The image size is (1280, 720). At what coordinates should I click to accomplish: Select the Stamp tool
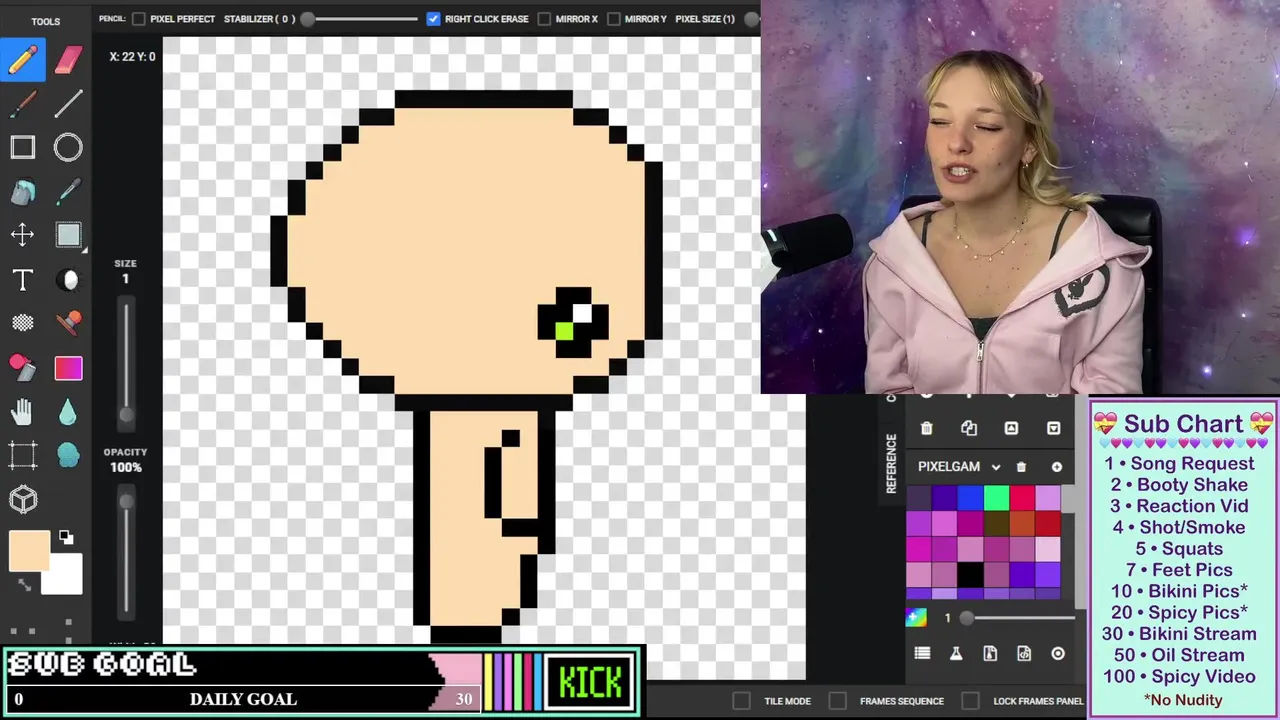pyautogui.click(x=68, y=323)
